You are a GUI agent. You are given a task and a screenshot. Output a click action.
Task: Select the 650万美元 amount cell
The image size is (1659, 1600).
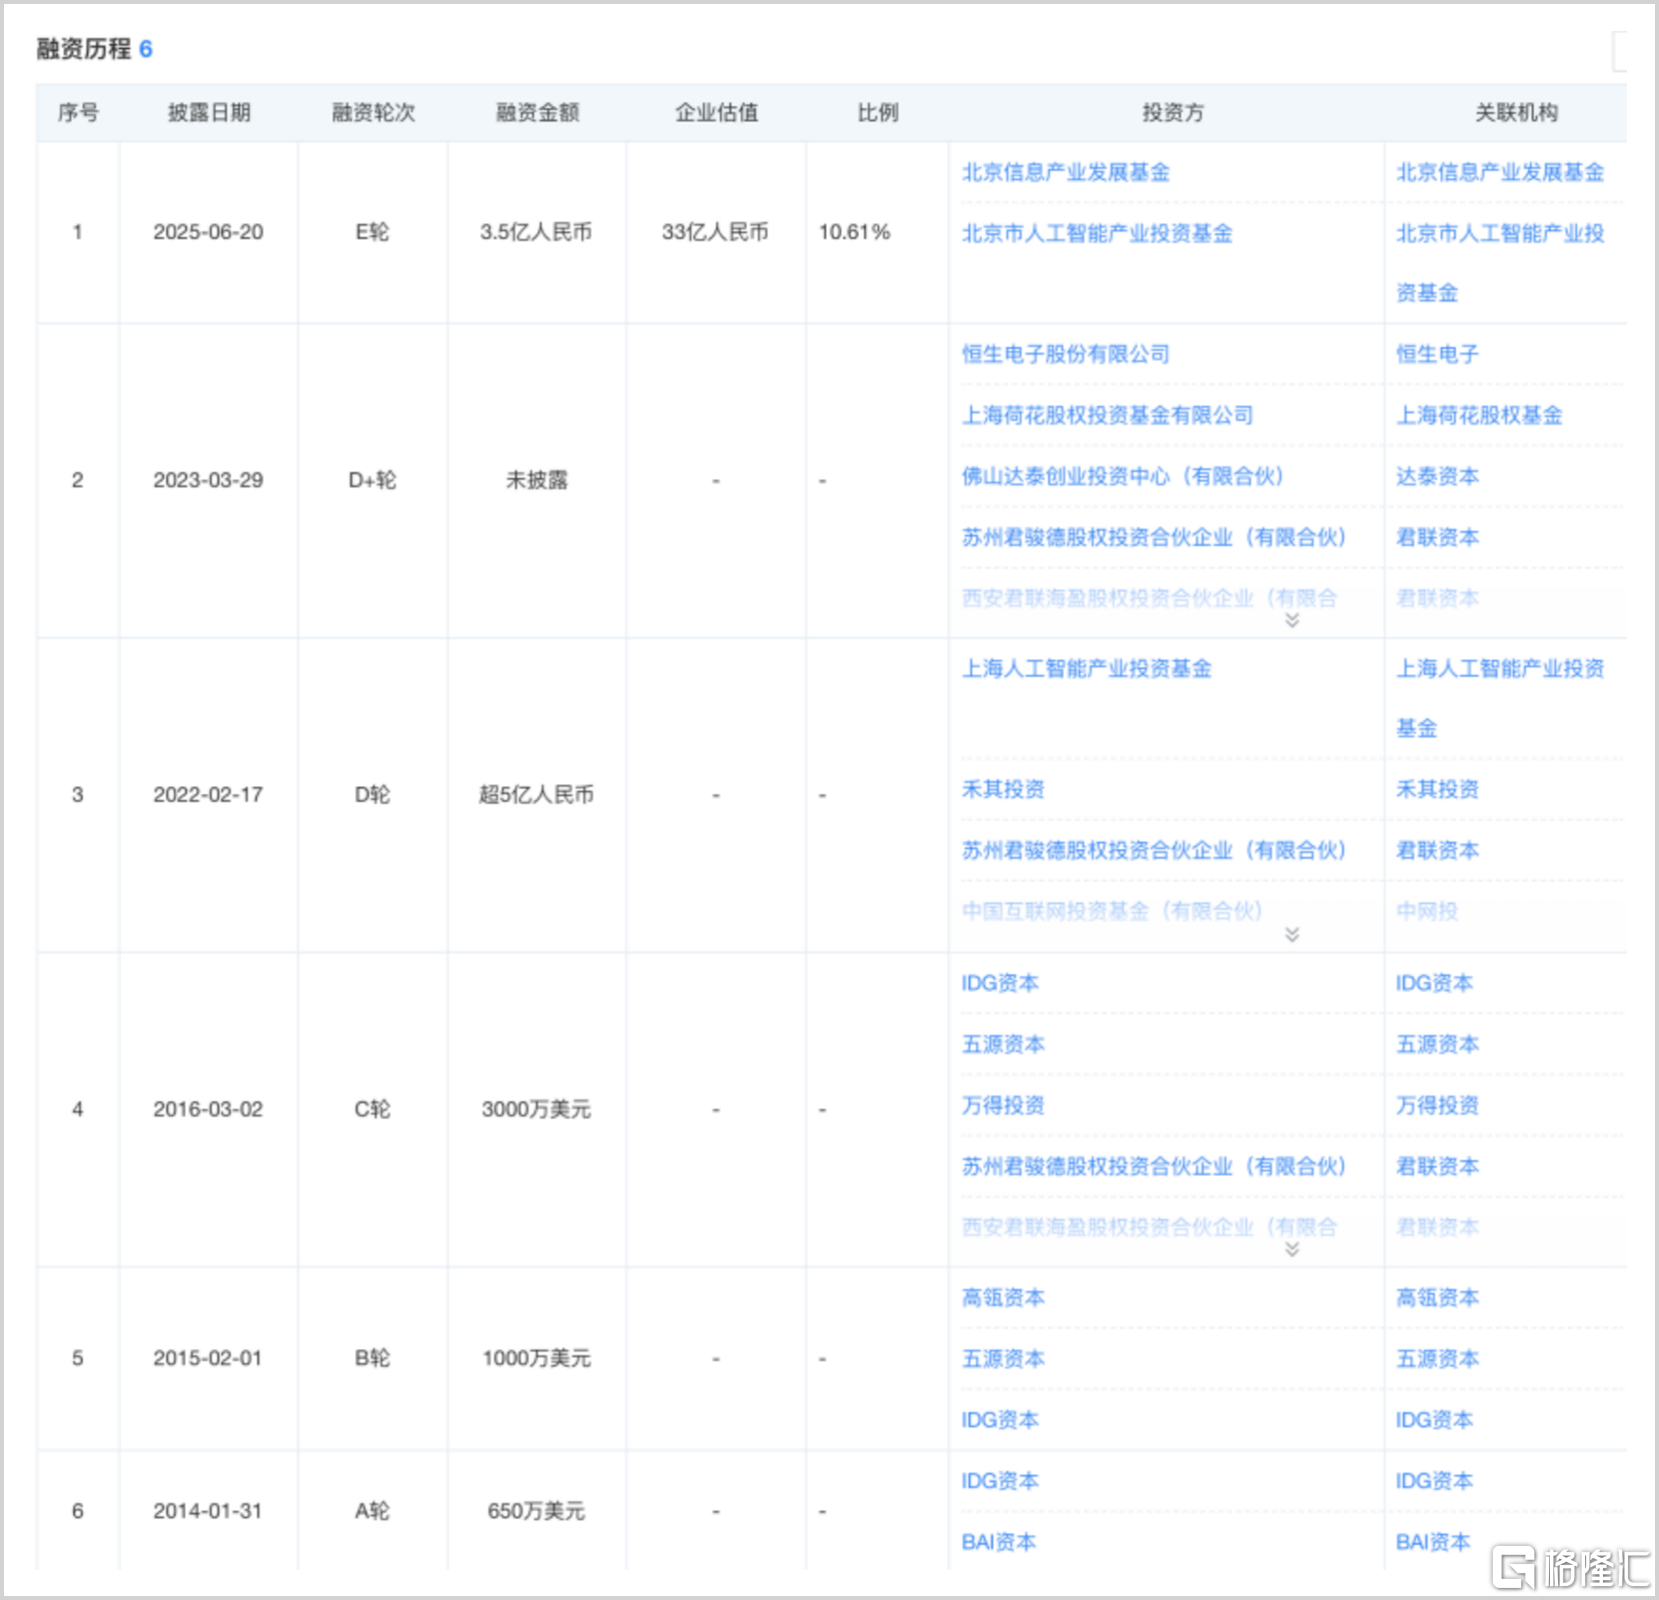click(536, 1511)
